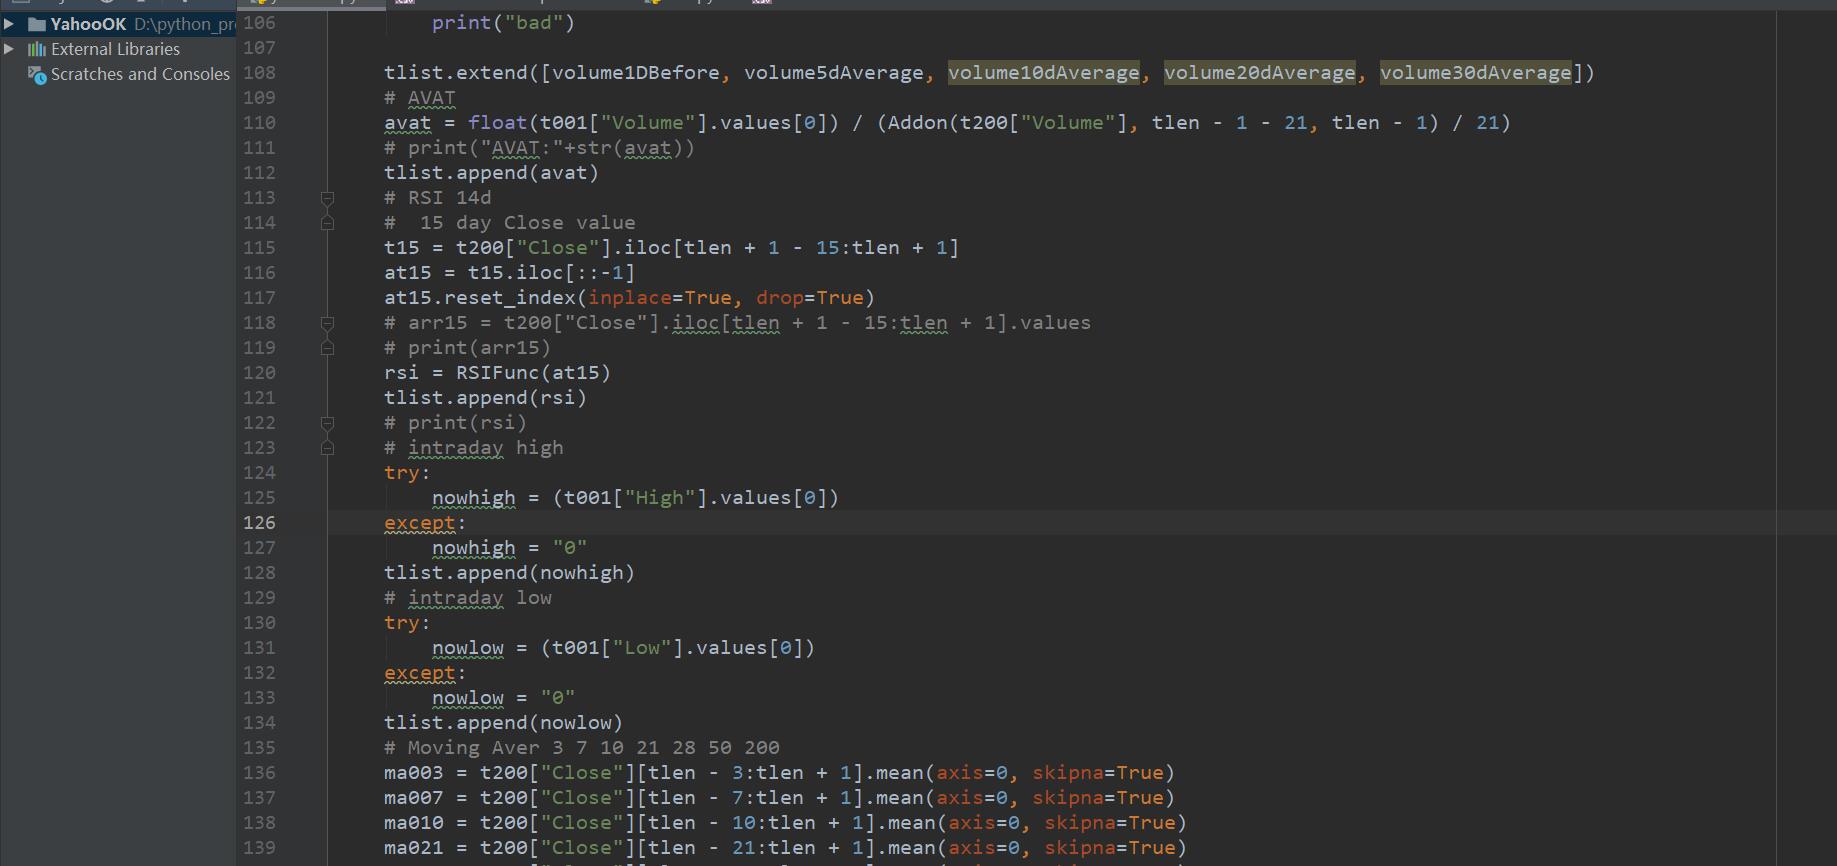
Task: Expand the YahooOK project tree arrow
Action: click(9, 23)
